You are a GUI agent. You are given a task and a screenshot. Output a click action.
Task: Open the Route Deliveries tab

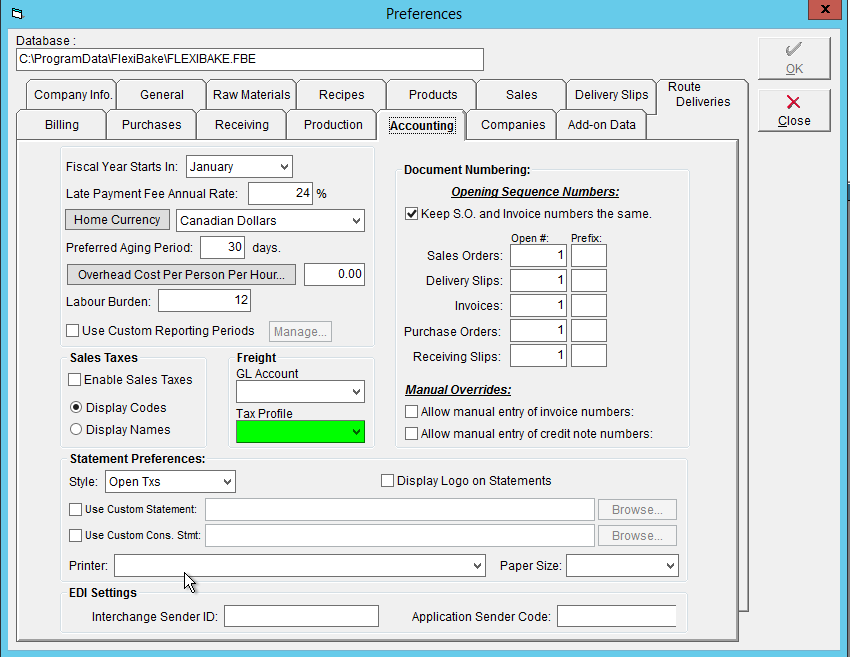tap(703, 95)
